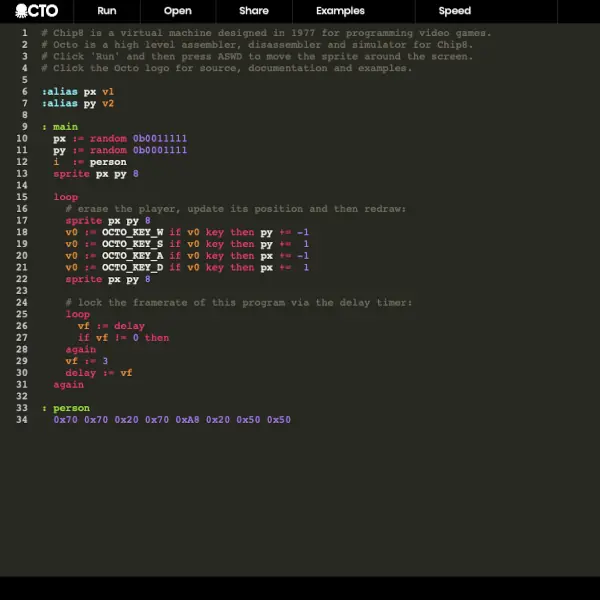Open the Examples menu
Screen dimensions: 600x600
[340, 11]
